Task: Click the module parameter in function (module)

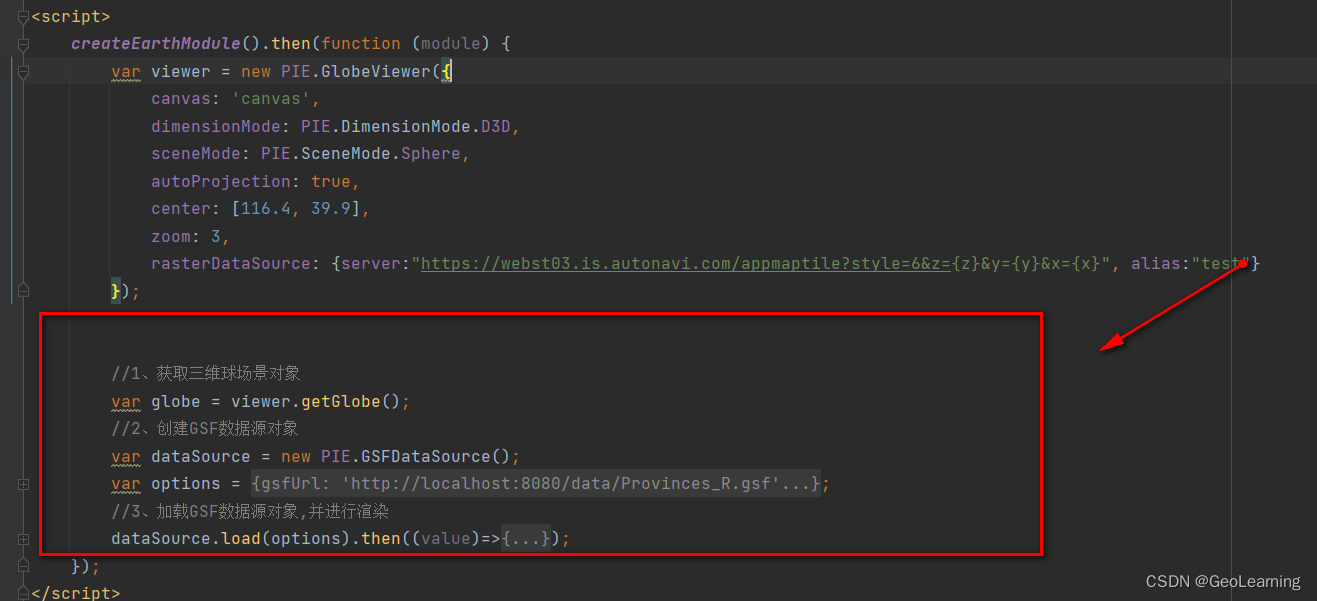Action: click(x=451, y=44)
